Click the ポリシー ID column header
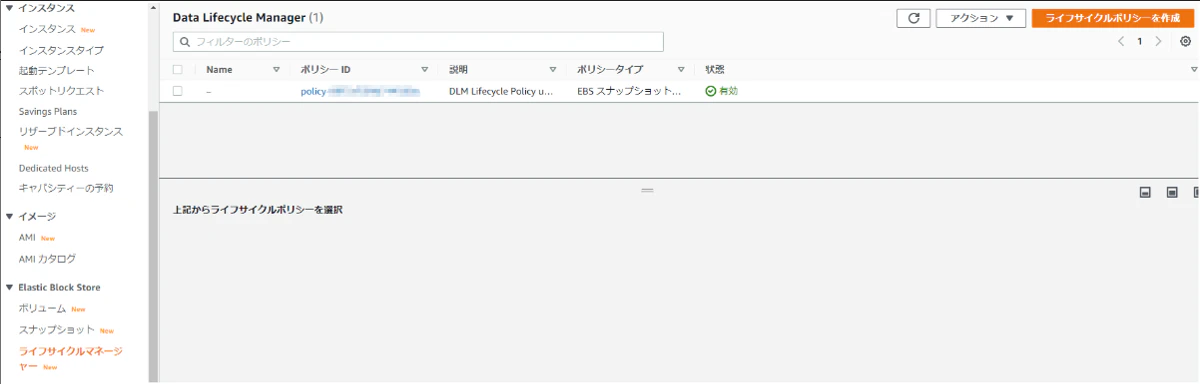 [325, 70]
